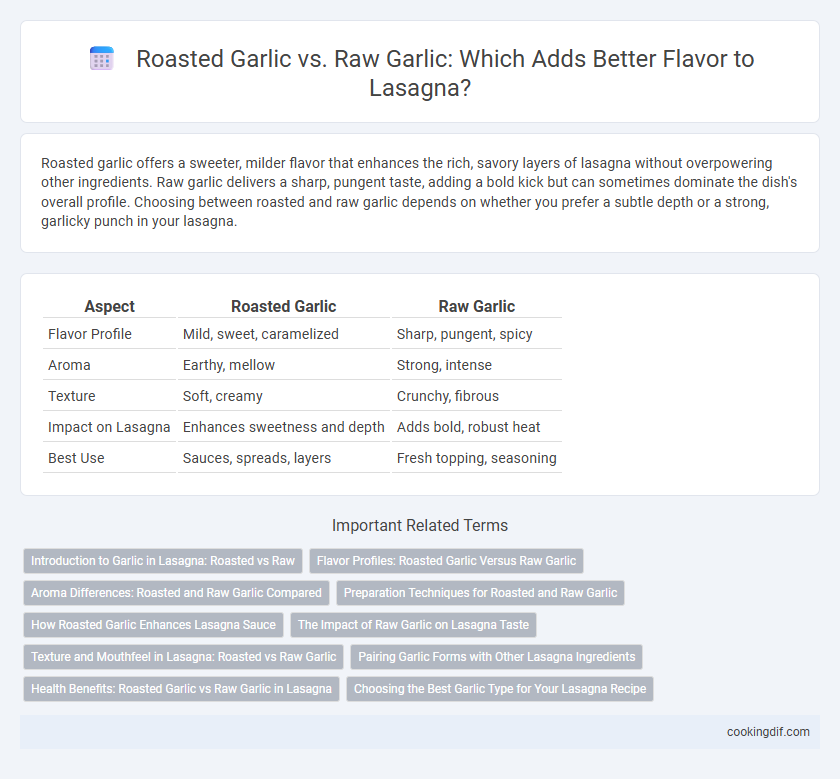Click the 'Strong, intense' cell

point(444,365)
